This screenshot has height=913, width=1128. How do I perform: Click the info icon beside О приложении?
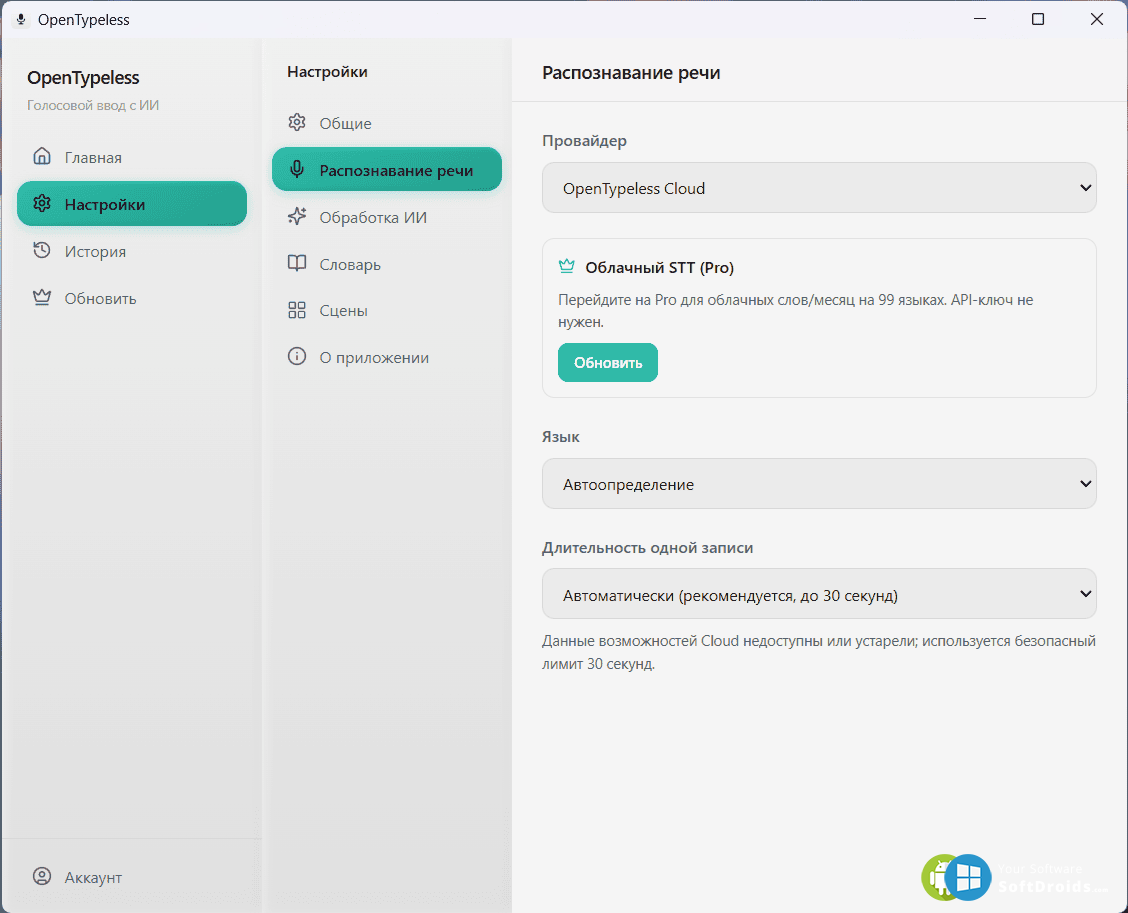[x=297, y=357]
